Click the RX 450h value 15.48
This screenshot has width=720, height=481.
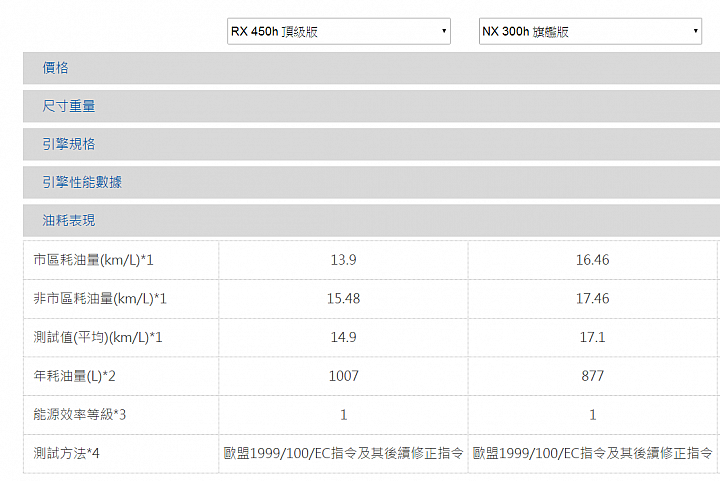[343, 299]
